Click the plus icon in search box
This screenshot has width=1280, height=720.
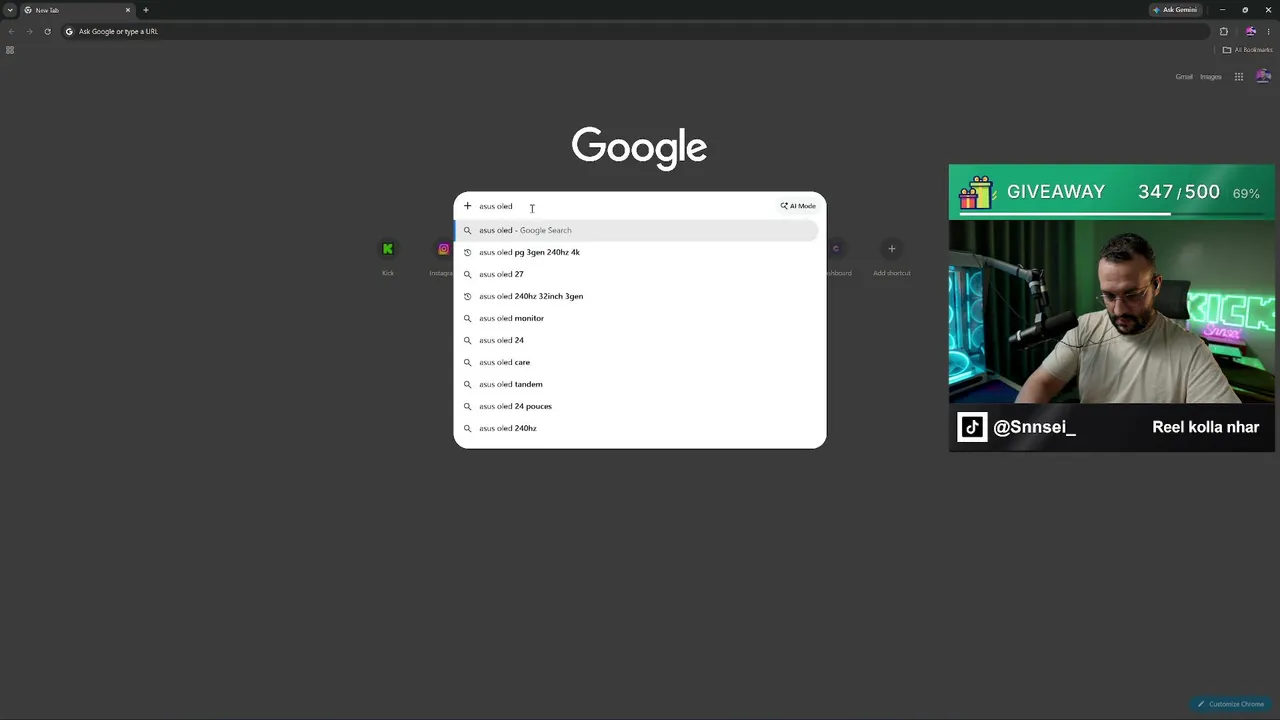[x=467, y=206]
